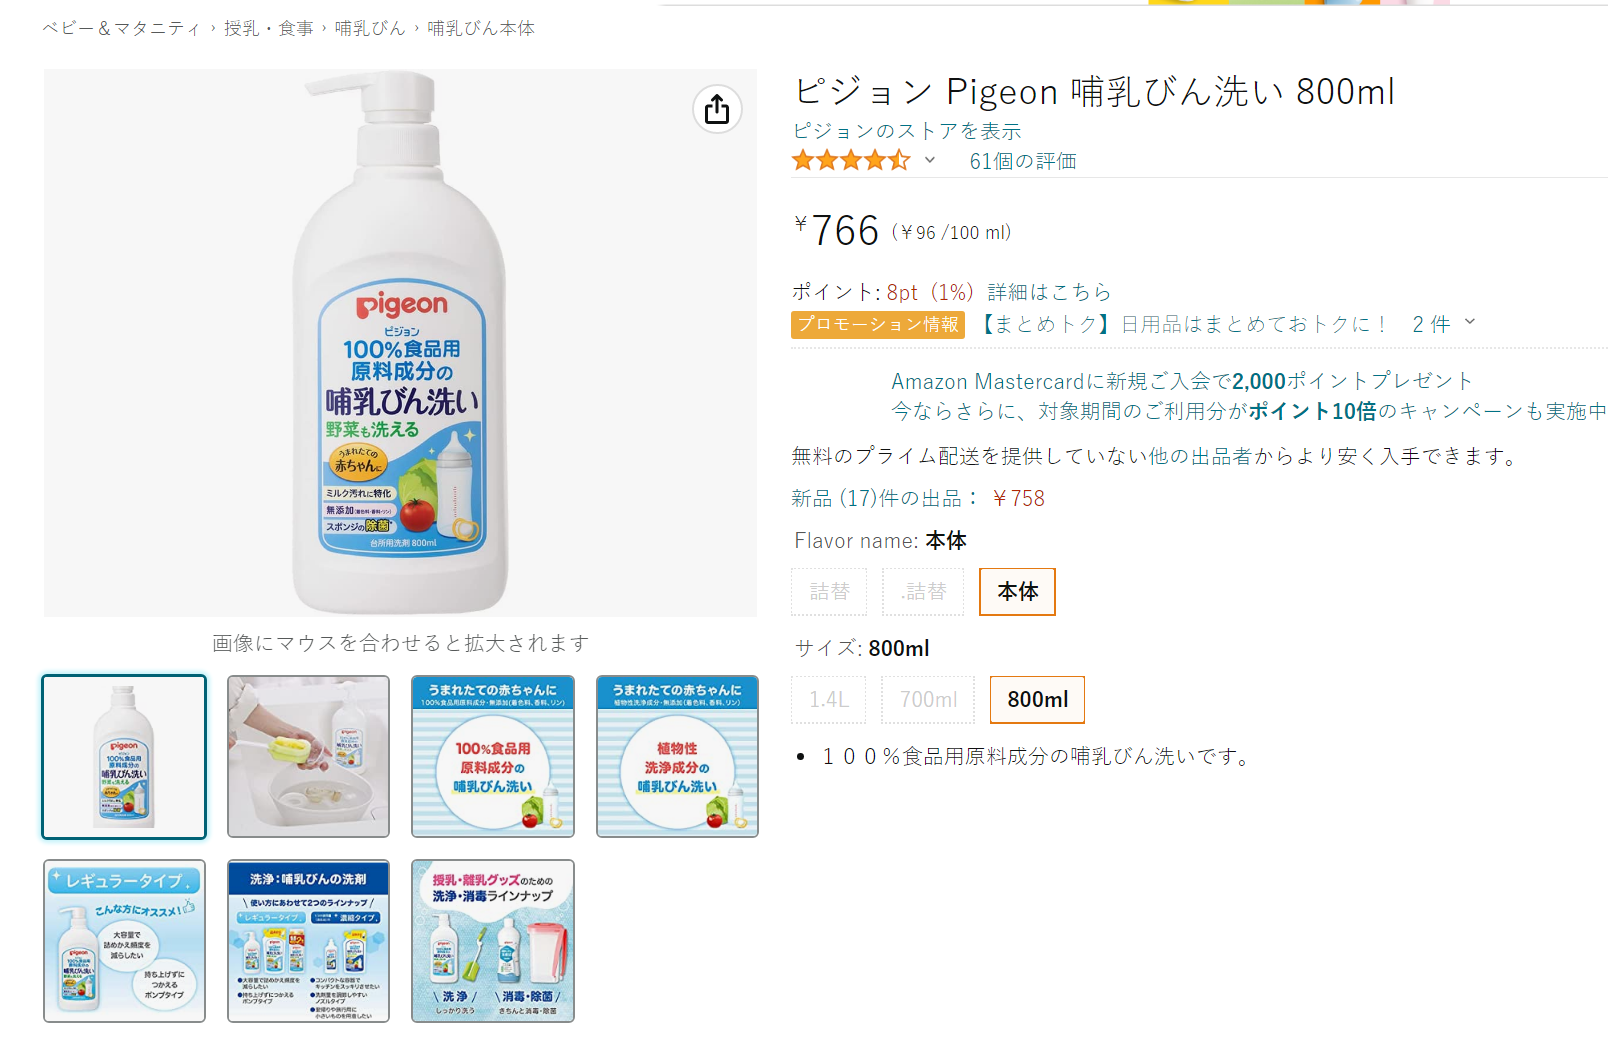The height and width of the screenshot is (1057, 1608).
Task: Click the star rating icons
Action: tap(851, 160)
